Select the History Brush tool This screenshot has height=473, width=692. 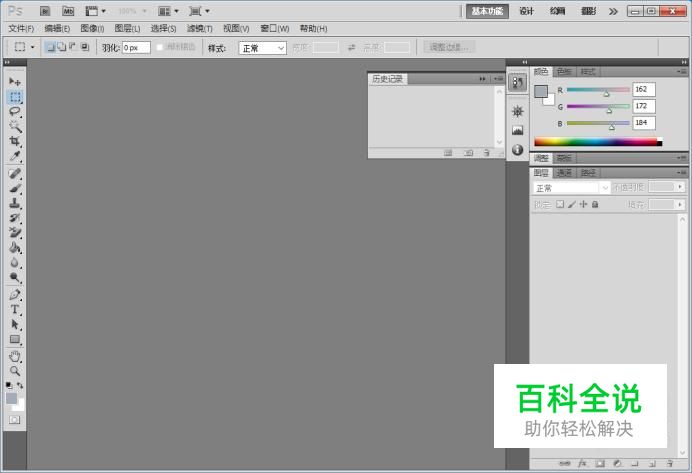pyautogui.click(x=15, y=218)
